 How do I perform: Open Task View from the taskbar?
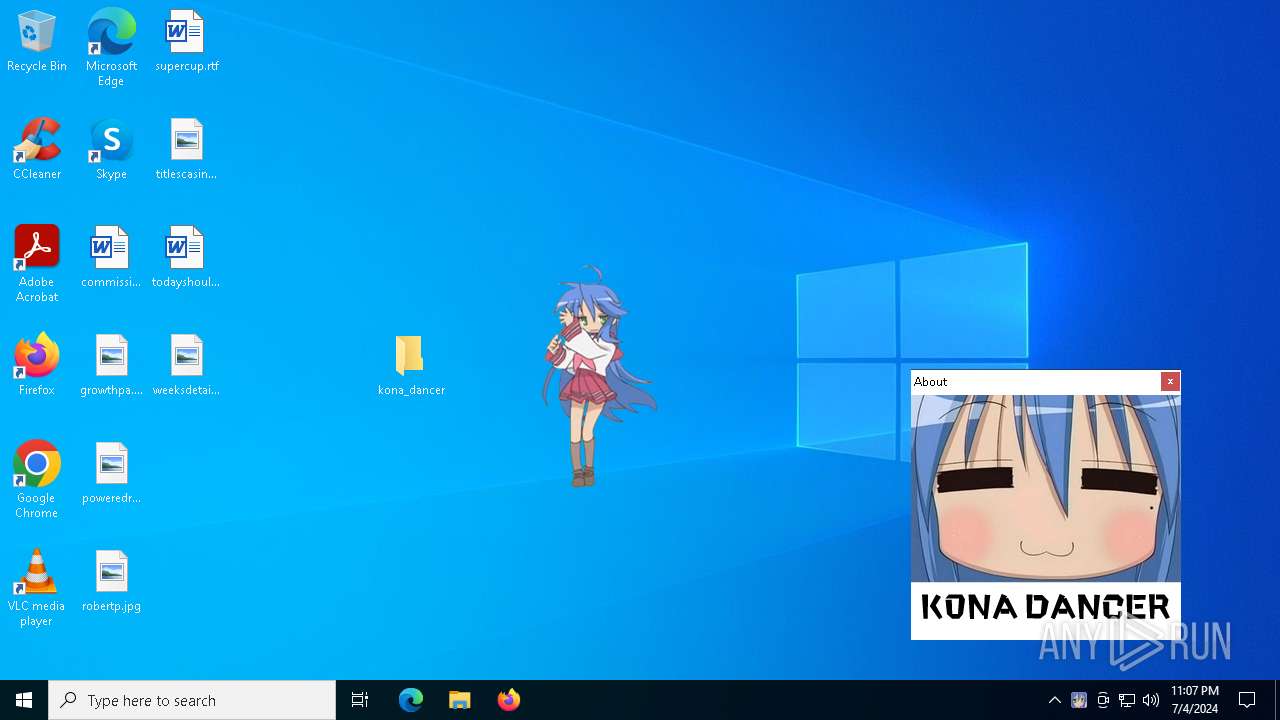point(360,700)
